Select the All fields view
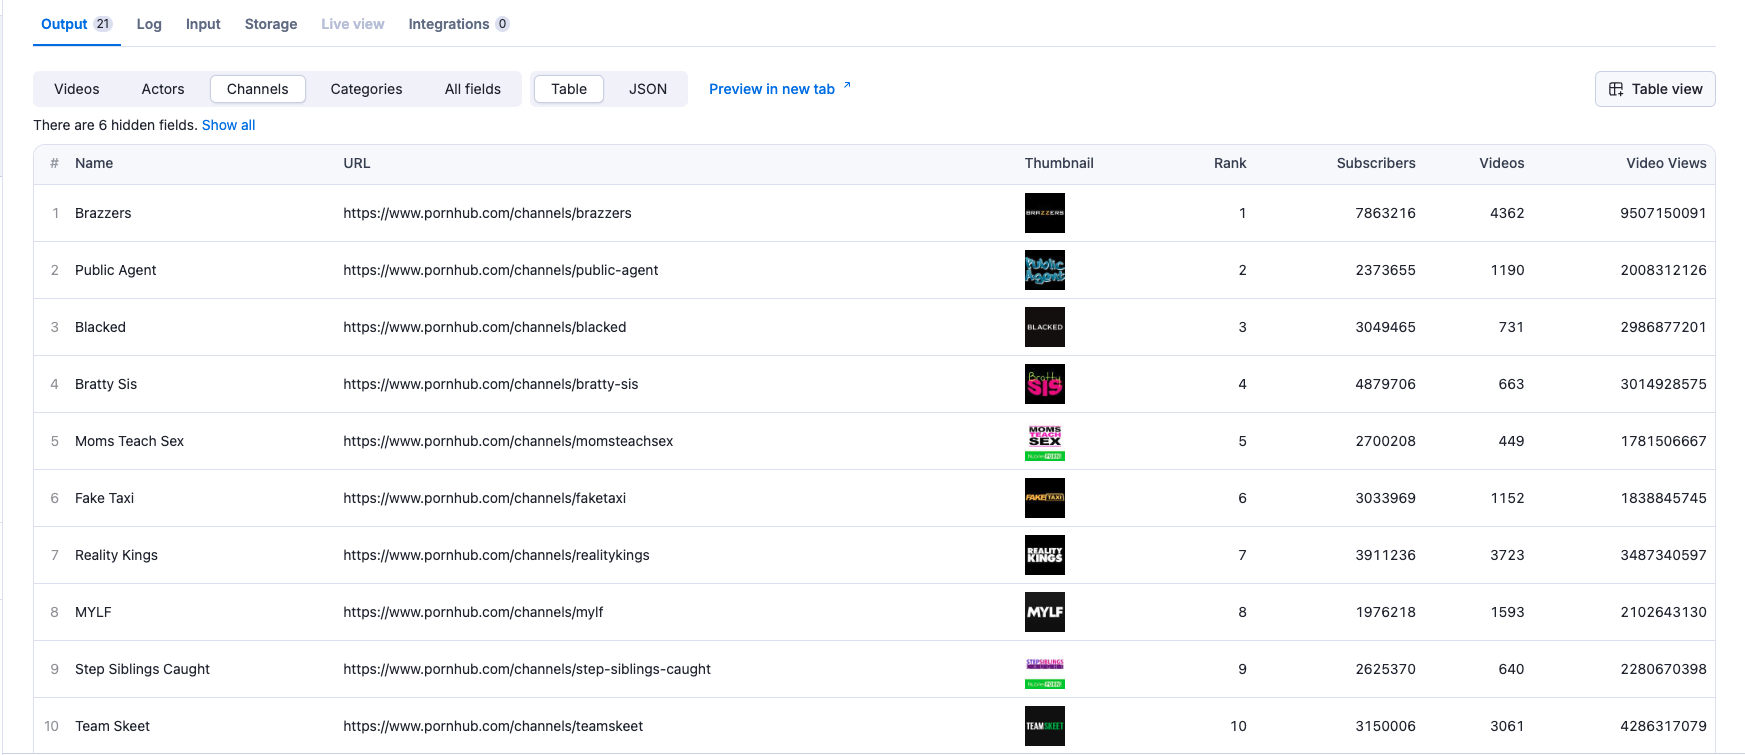 (x=473, y=89)
